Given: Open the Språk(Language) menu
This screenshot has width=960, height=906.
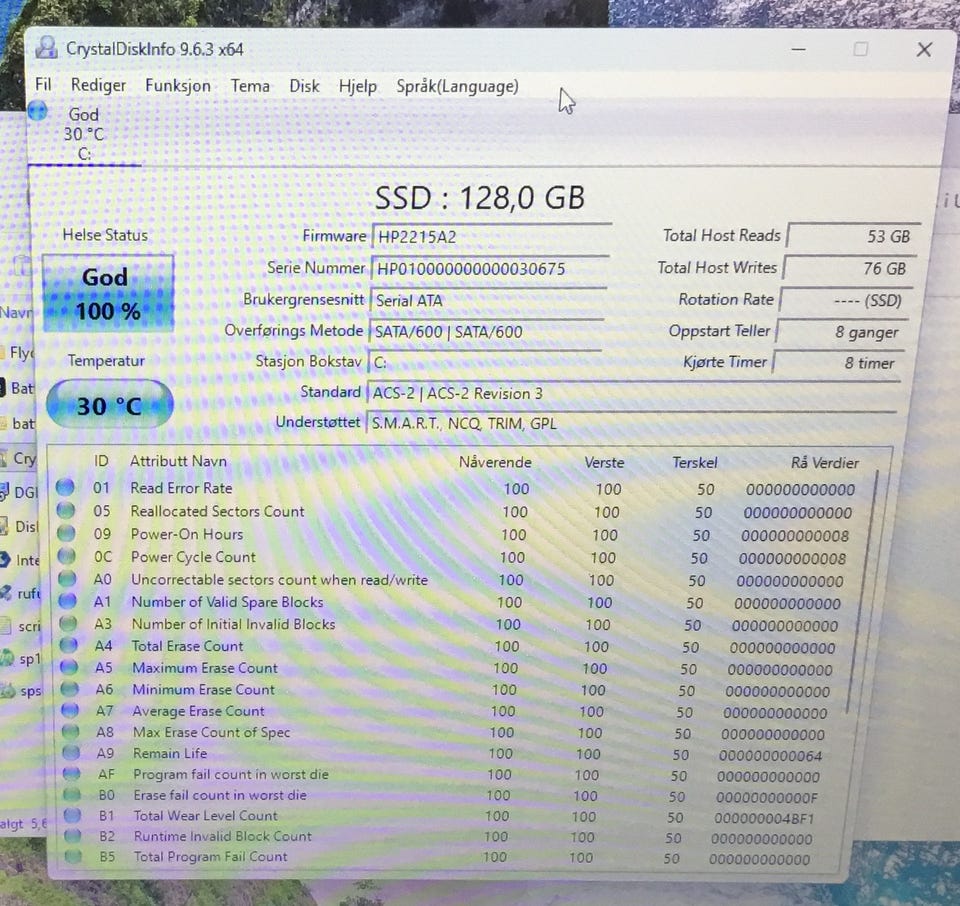Looking at the screenshot, I should (x=457, y=86).
